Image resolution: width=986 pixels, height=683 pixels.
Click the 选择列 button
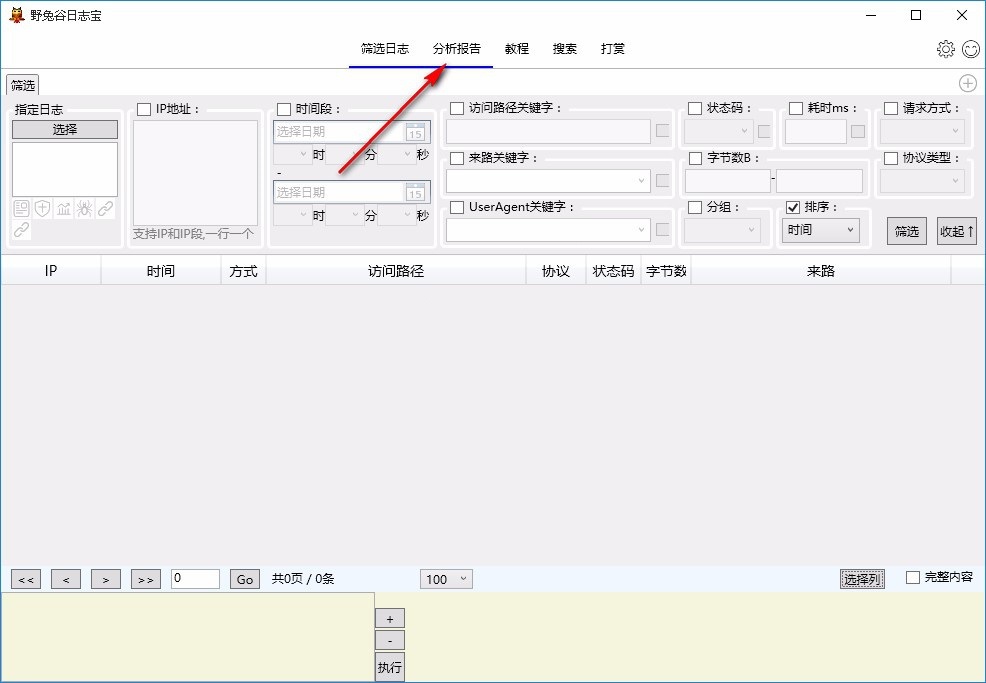coord(862,579)
